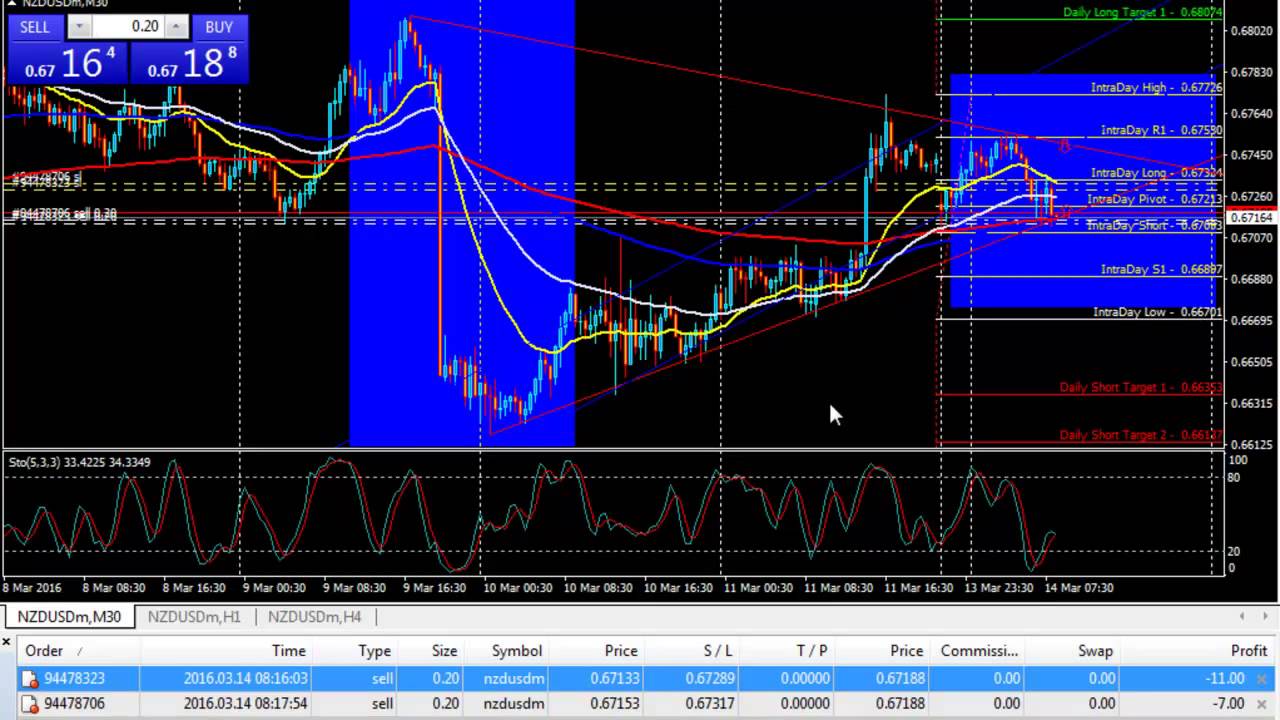Click the order icon beside 94478323
The height and width of the screenshot is (720, 1280).
pyautogui.click(x=32, y=678)
